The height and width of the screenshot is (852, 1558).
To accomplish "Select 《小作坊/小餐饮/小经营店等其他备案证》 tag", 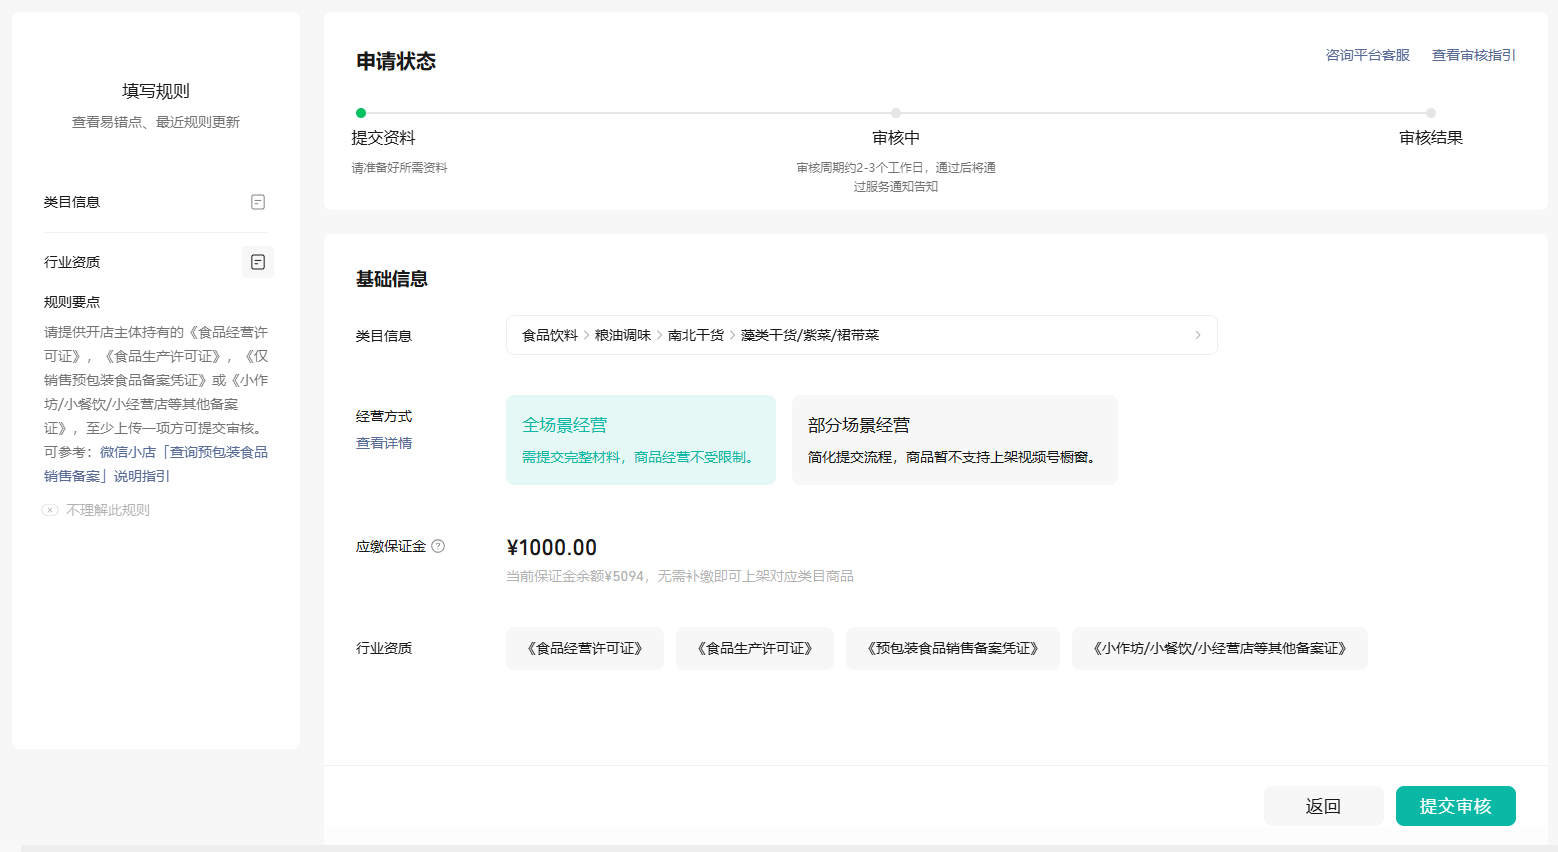I will pos(1219,648).
